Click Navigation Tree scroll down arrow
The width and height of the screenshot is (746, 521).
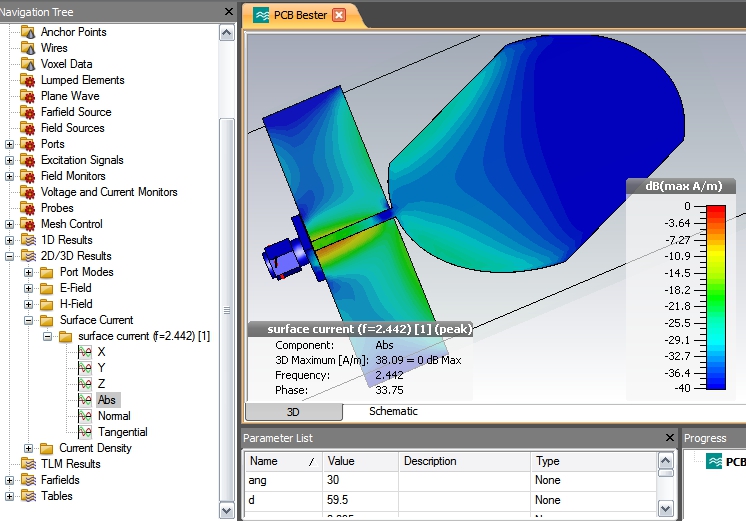pos(226,510)
